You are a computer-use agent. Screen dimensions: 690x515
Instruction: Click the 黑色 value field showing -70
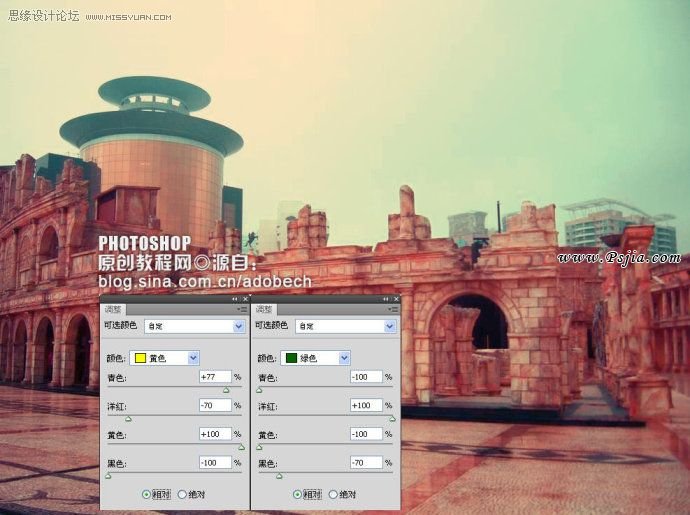[x=366, y=463]
